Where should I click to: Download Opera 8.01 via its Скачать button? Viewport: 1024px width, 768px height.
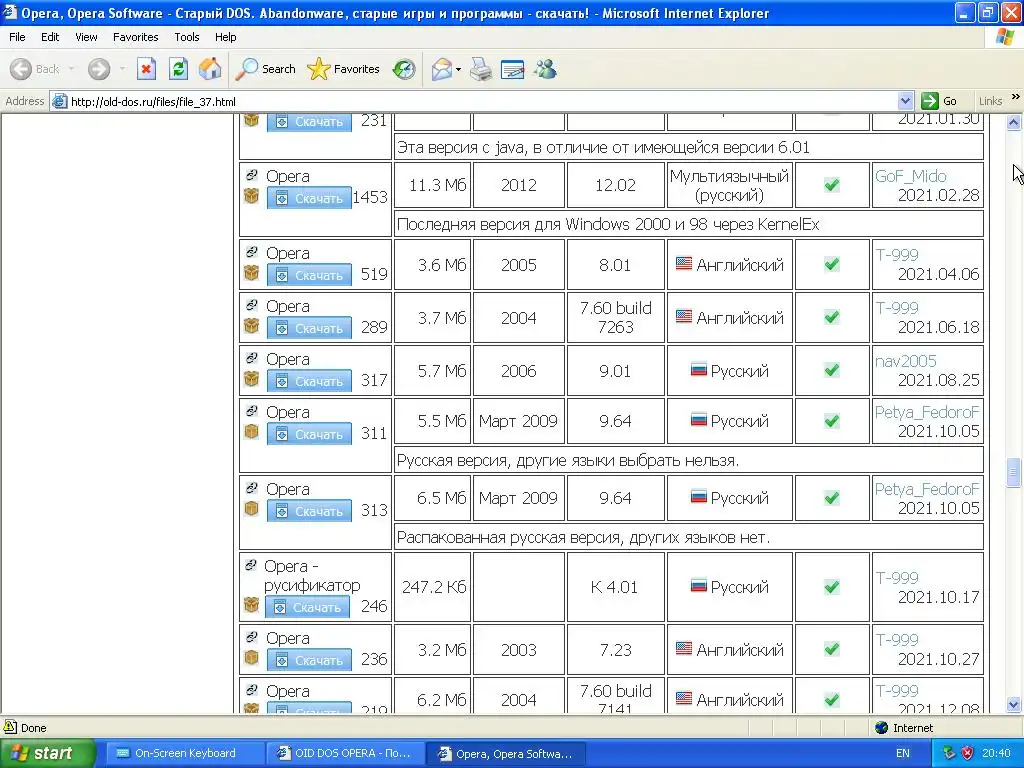pos(309,275)
